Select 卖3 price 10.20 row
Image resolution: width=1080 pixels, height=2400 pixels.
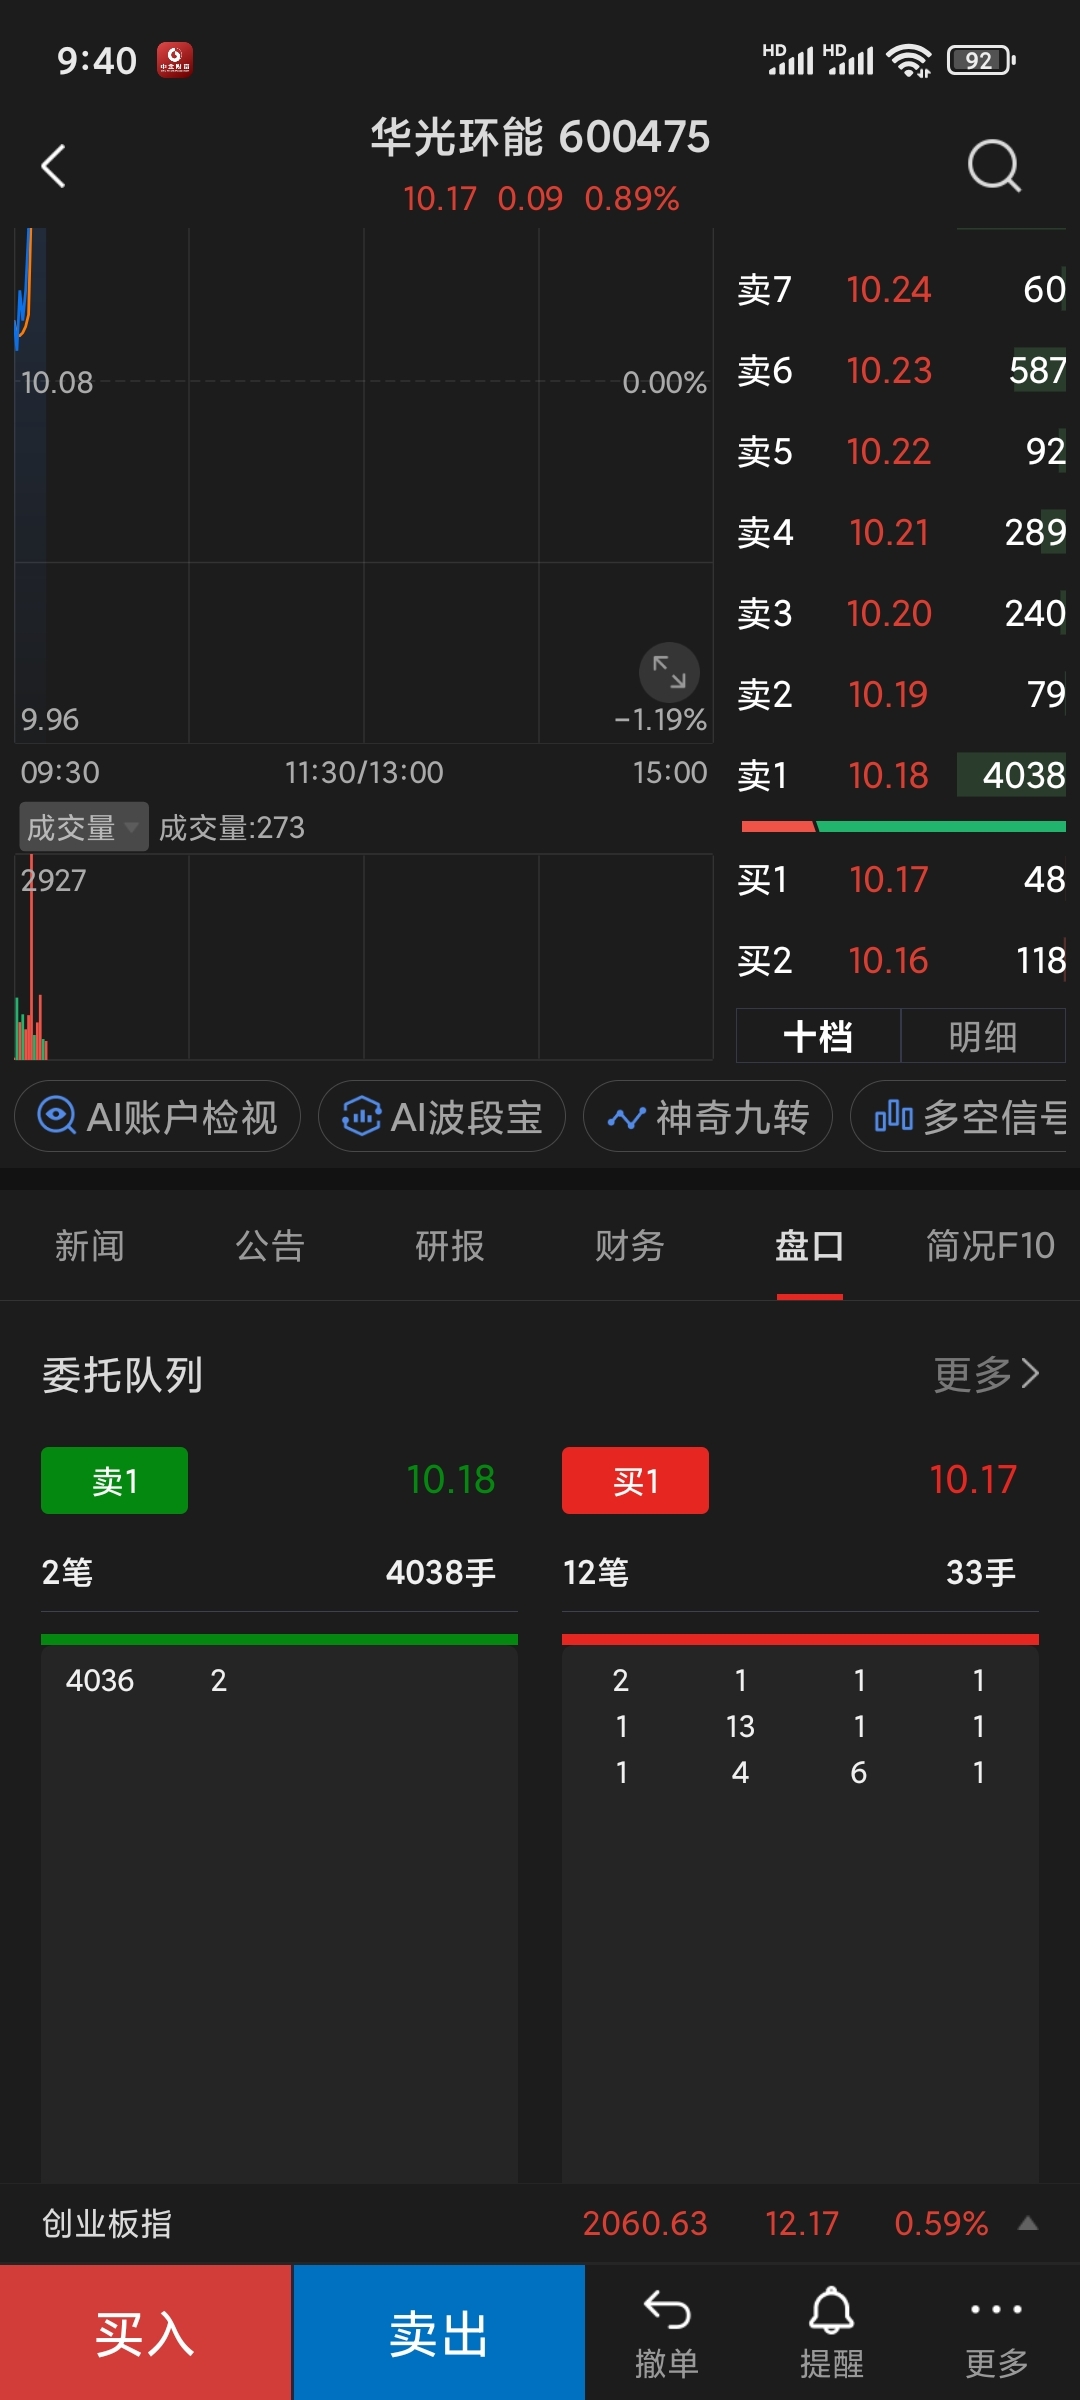[901, 613]
